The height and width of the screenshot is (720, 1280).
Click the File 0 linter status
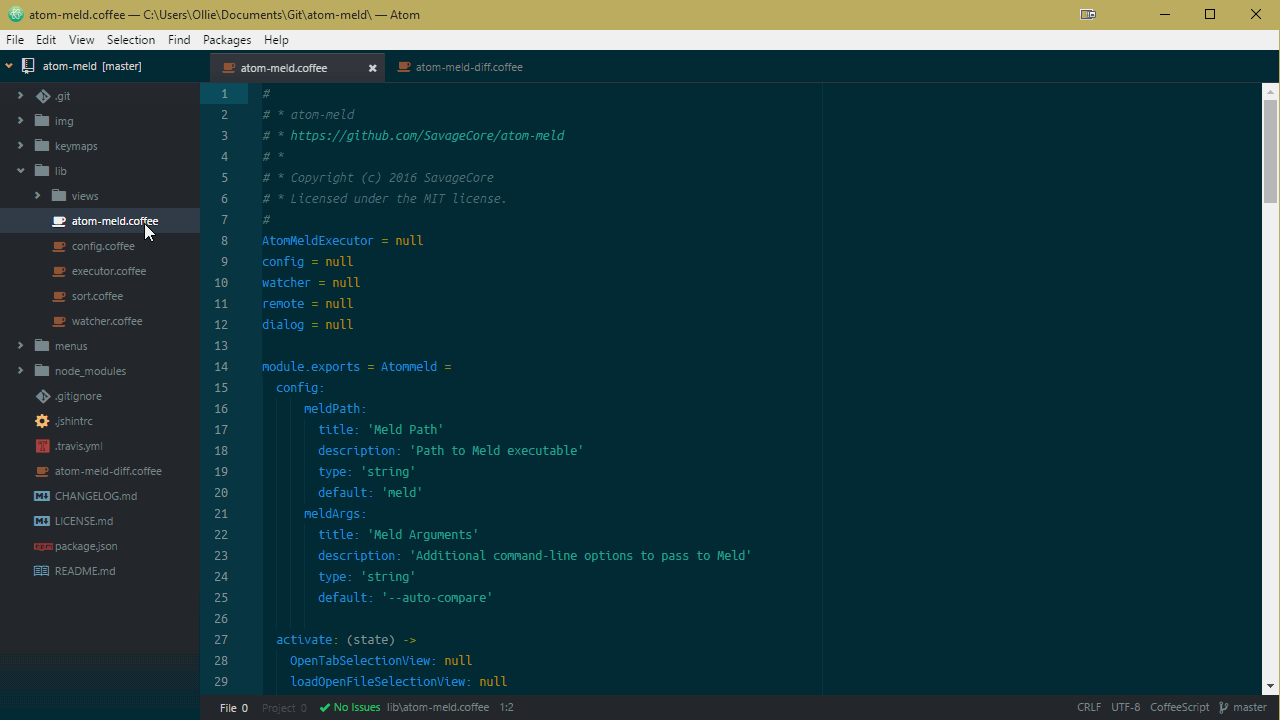tap(234, 708)
